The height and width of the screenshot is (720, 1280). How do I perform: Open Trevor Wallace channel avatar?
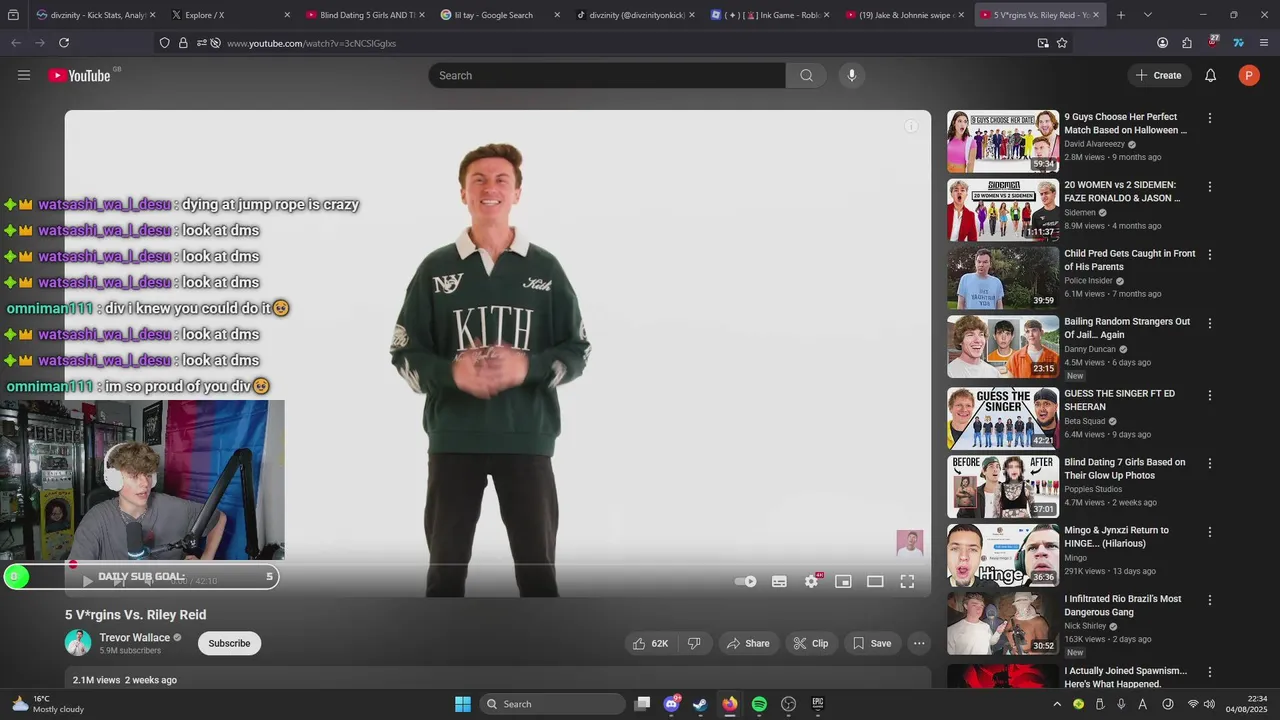click(x=78, y=643)
